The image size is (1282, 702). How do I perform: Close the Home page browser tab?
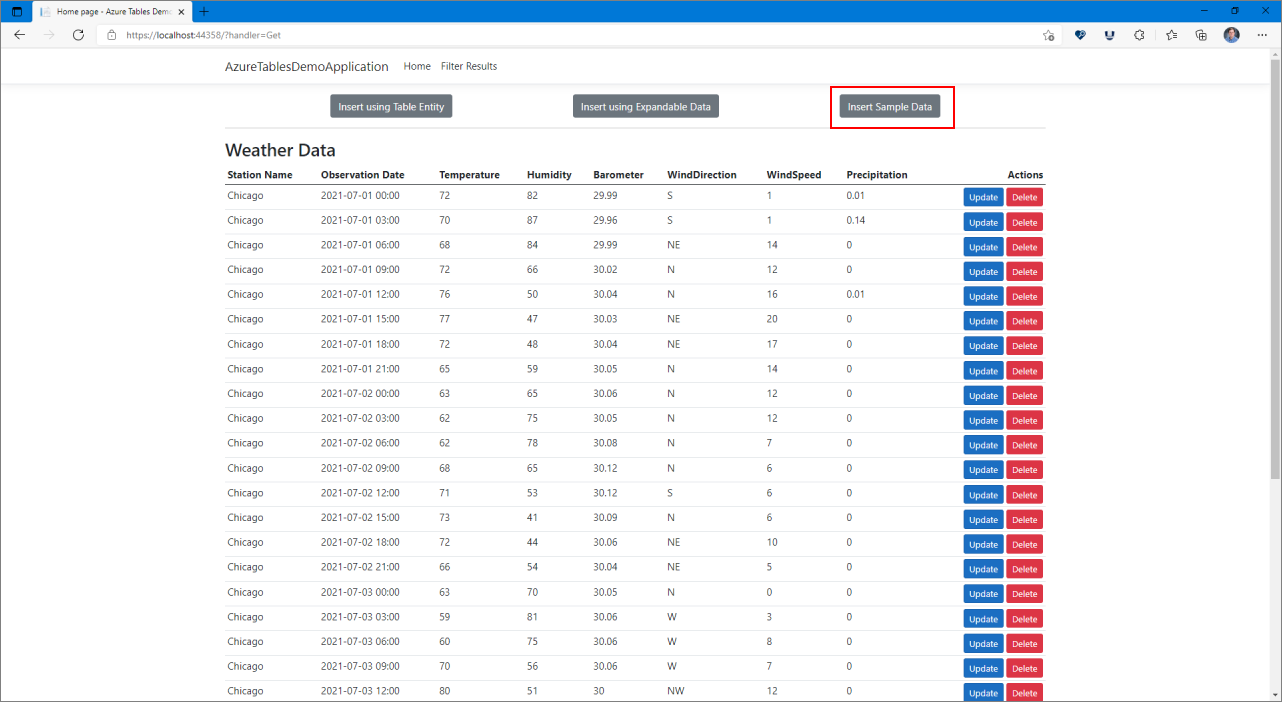click(x=181, y=11)
